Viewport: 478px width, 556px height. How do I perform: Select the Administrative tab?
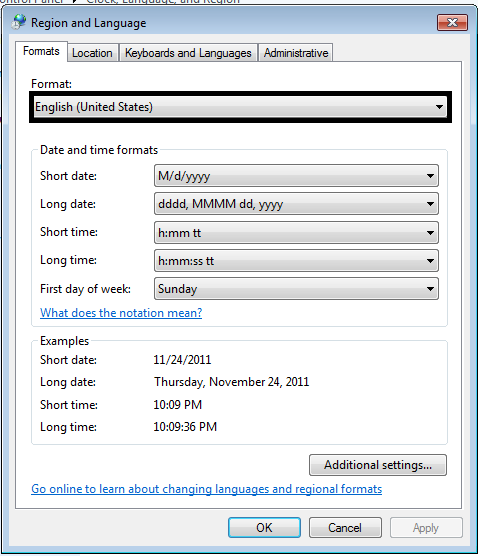point(296,53)
